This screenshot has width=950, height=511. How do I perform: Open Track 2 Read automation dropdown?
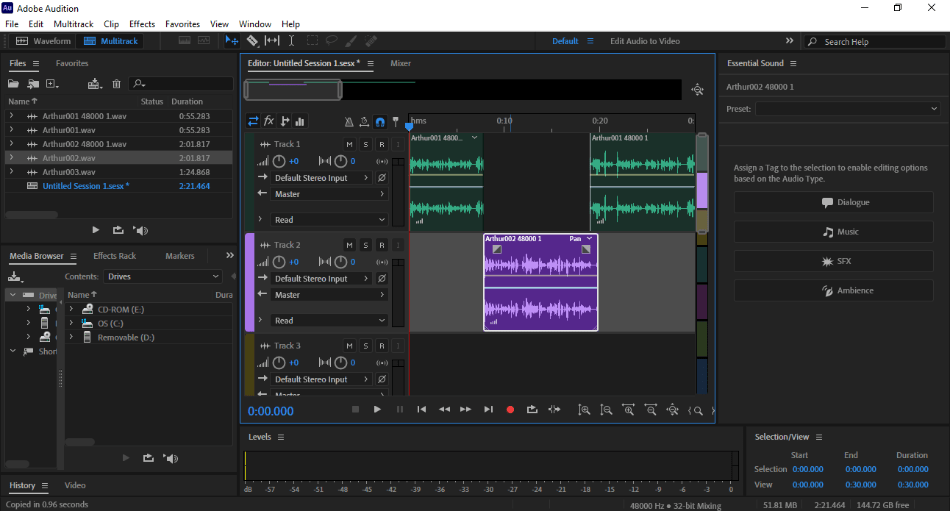point(329,320)
